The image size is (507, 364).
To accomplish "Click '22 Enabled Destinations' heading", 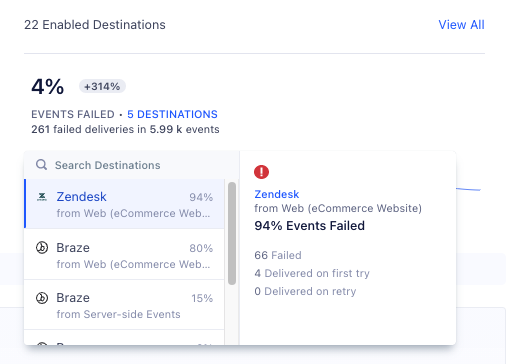I will point(95,25).
